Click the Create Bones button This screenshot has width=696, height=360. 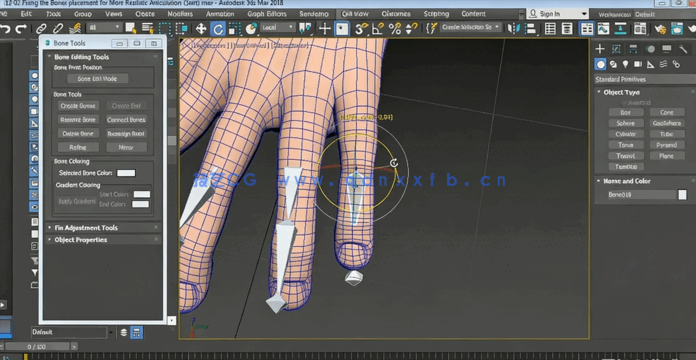coord(78,106)
